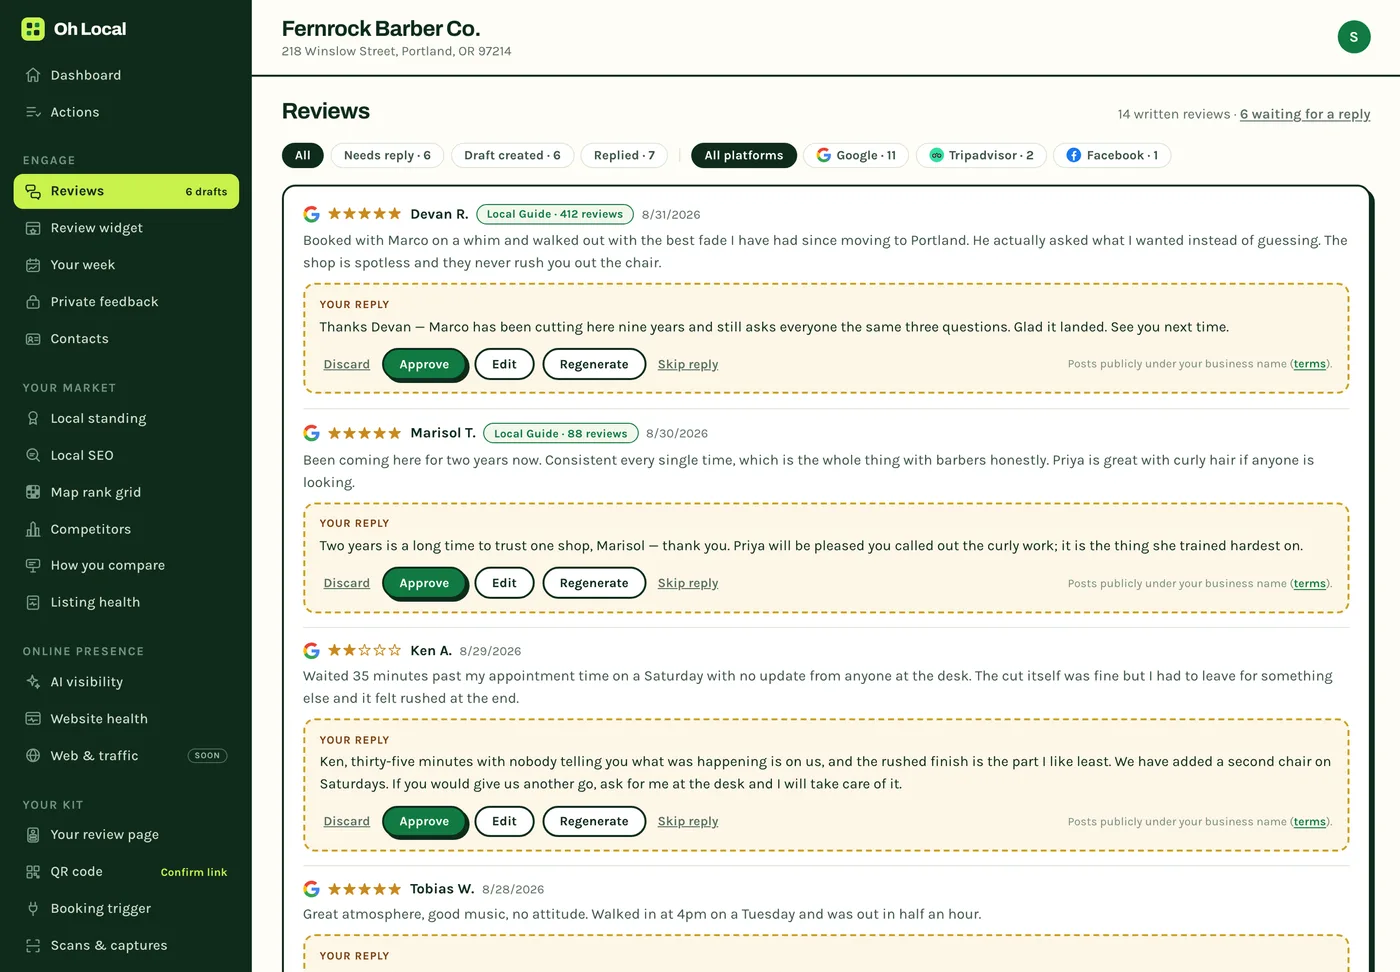Click Google logo beside Devan R.

(312, 214)
